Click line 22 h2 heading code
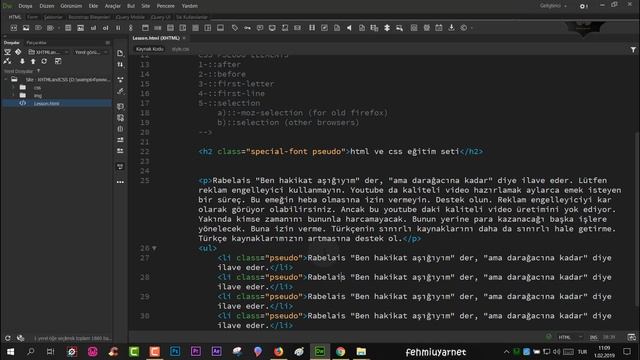 [341, 151]
